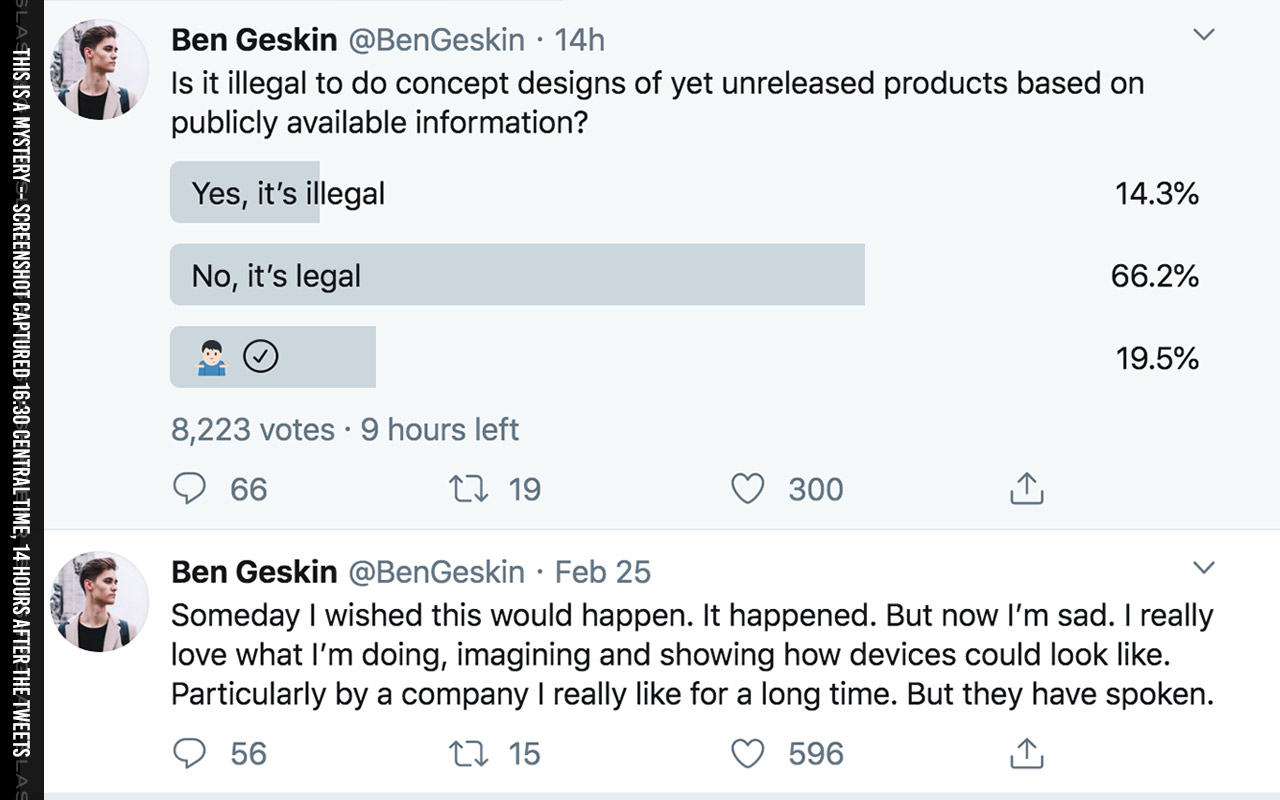Like the tweet with 596 likes
The width and height of the screenshot is (1280, 800).
coord(748,753)
